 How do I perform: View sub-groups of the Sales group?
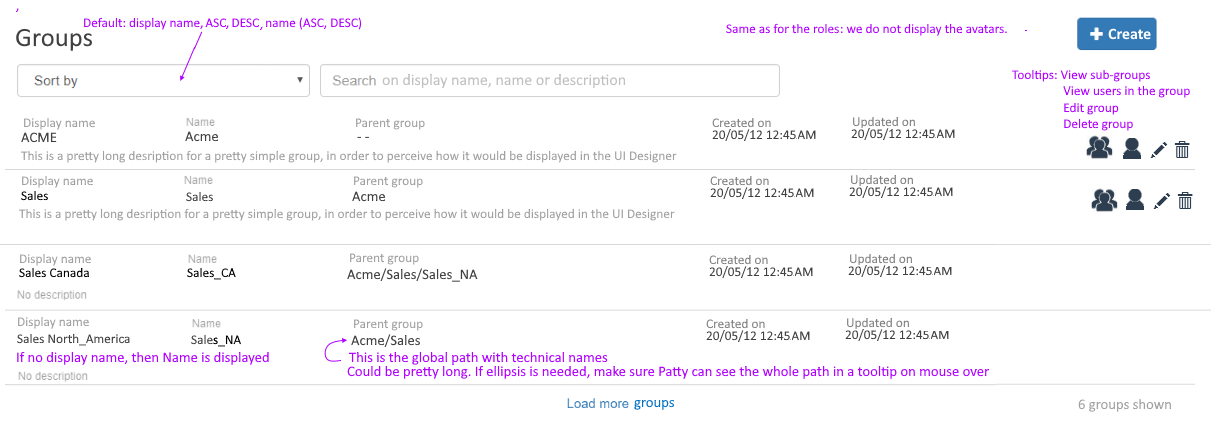pos(1103,200)
